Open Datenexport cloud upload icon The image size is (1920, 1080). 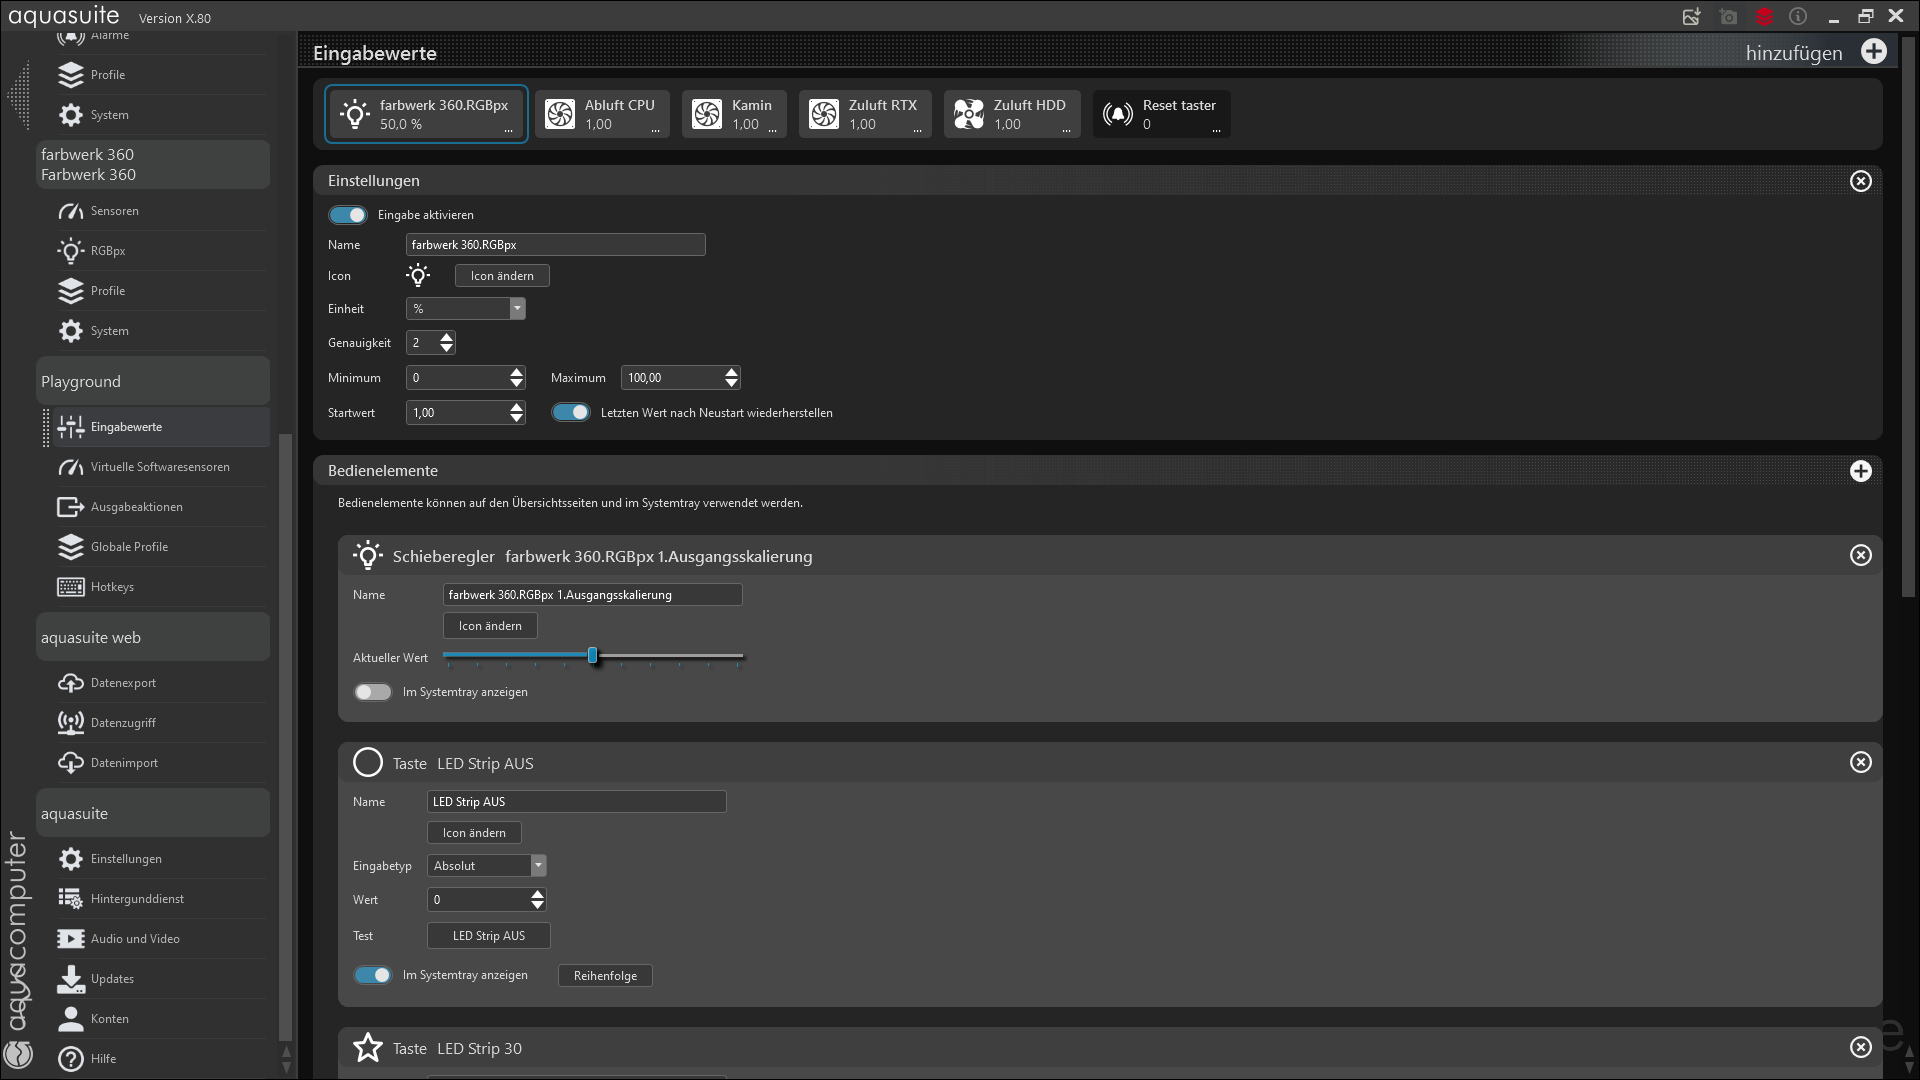[x=71, y=683]
